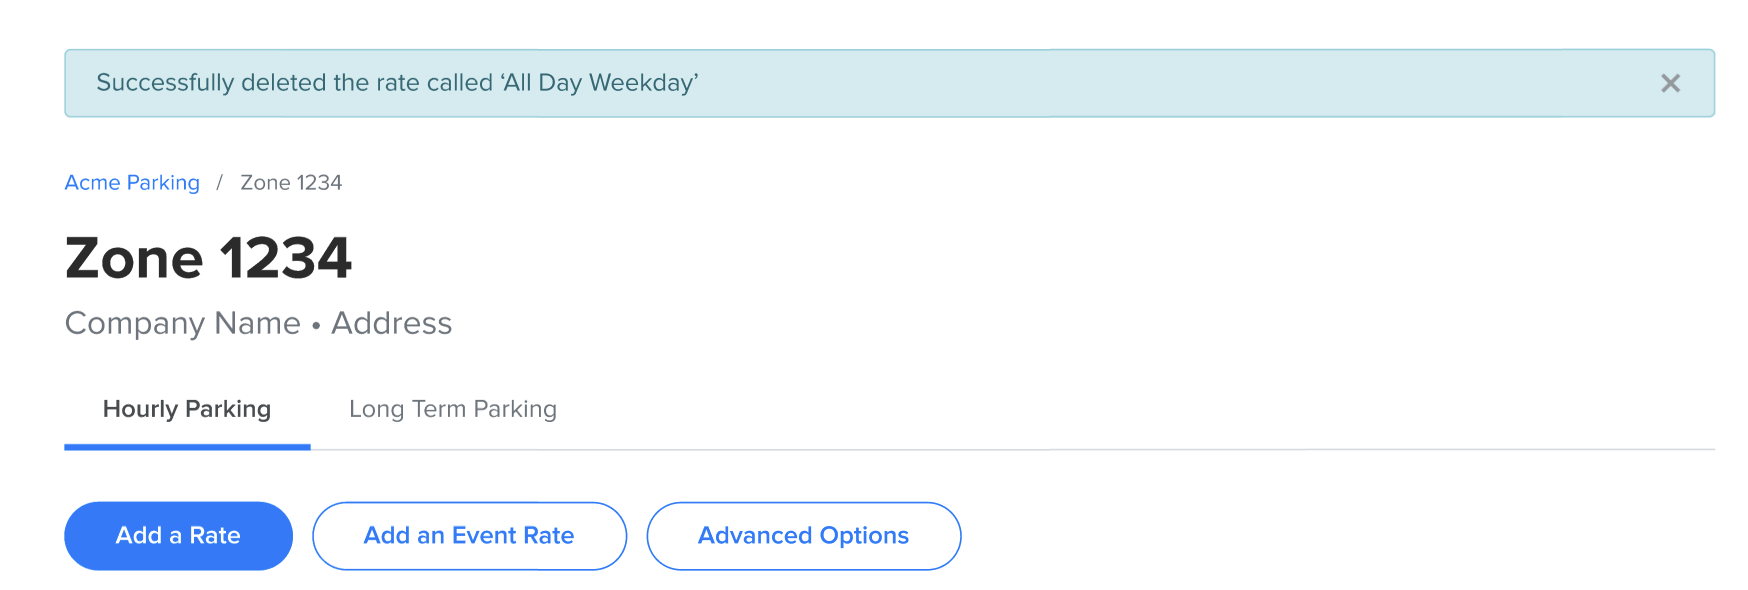Click the Zone 1234 breadcrumb item
This screenshot has height=590, width=1748.
(291, 183)
